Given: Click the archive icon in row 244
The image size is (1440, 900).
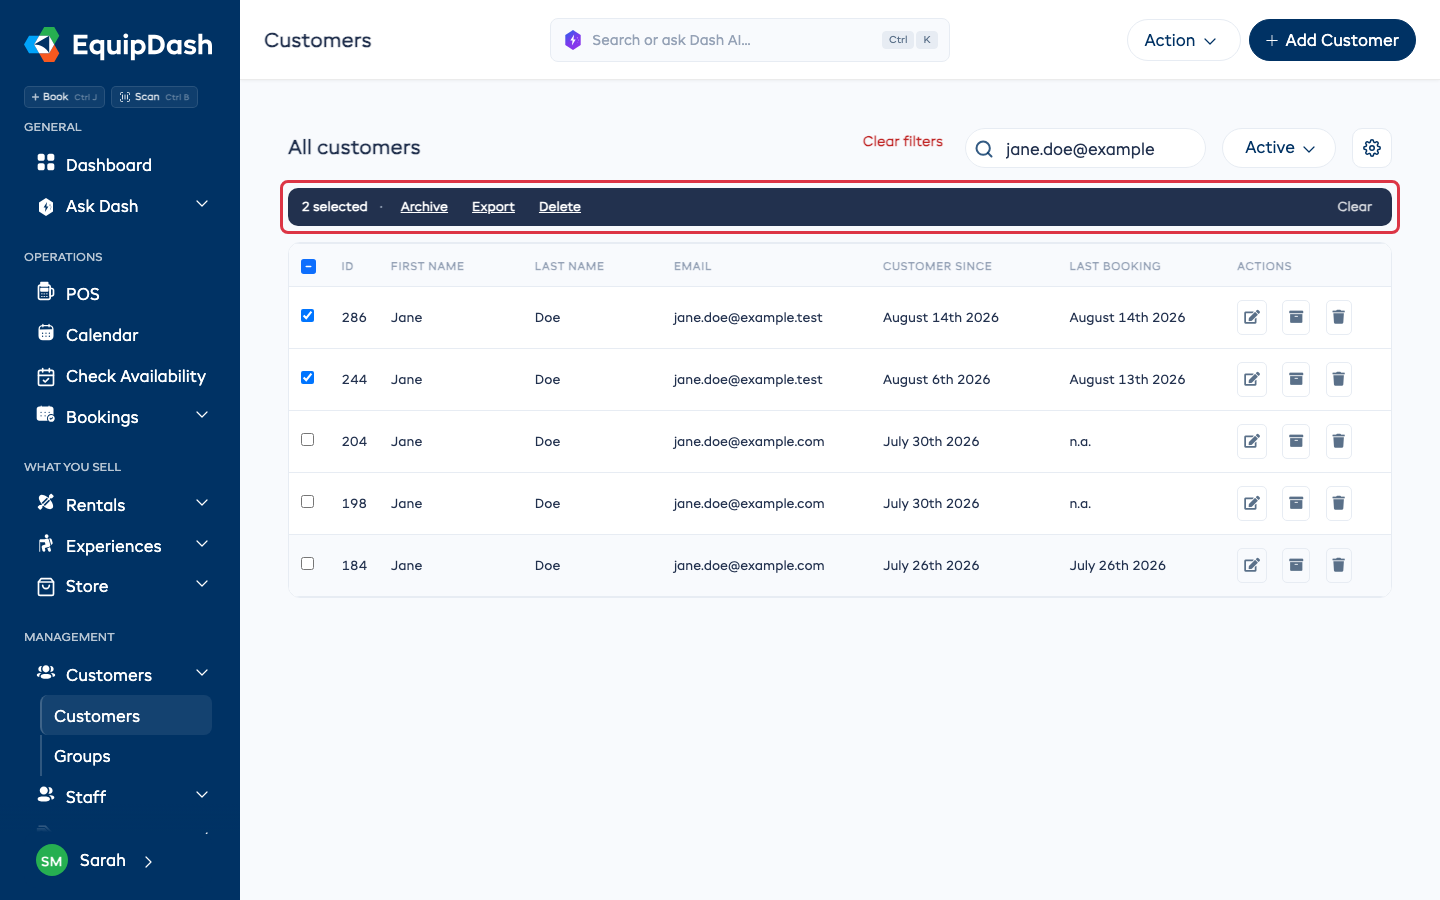Looking at the screenshot, I should [x=1296, y=379].
